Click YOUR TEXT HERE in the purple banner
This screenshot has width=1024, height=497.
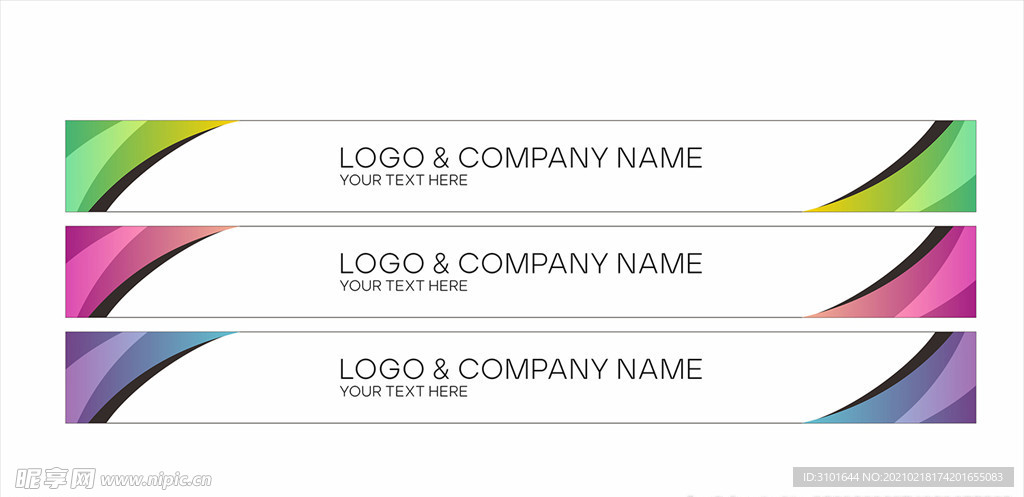click(404, 392)
